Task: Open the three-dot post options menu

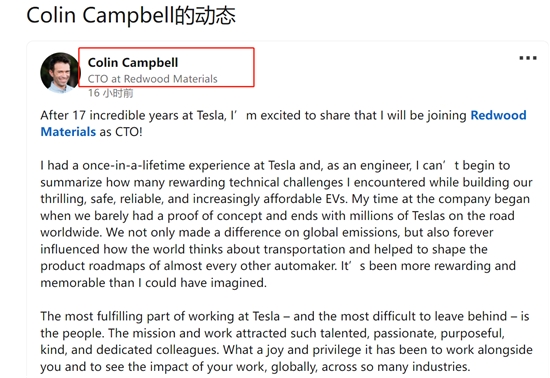Action: pyautogui.click(x=528, y=58)
